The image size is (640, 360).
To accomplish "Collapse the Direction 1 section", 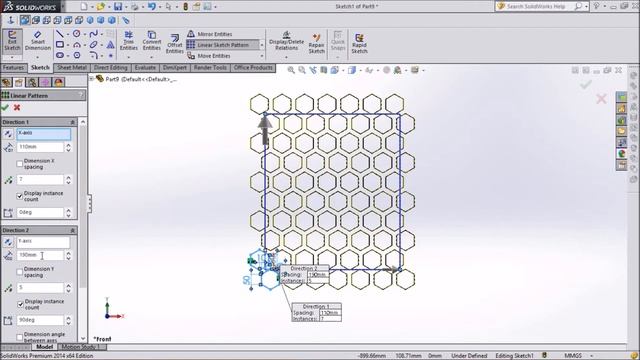I will tap(72, 122).
